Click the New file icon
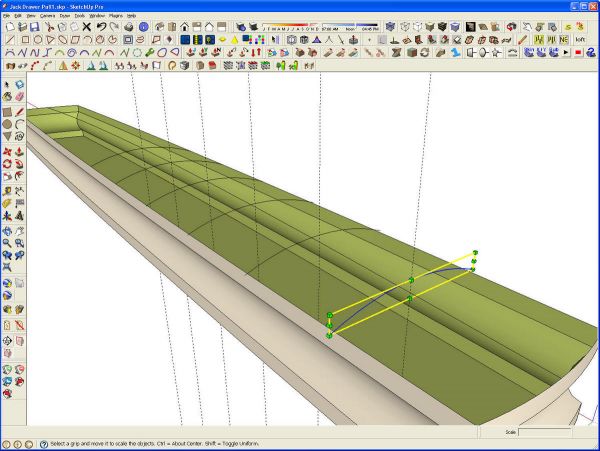 (x=10, y=27)
